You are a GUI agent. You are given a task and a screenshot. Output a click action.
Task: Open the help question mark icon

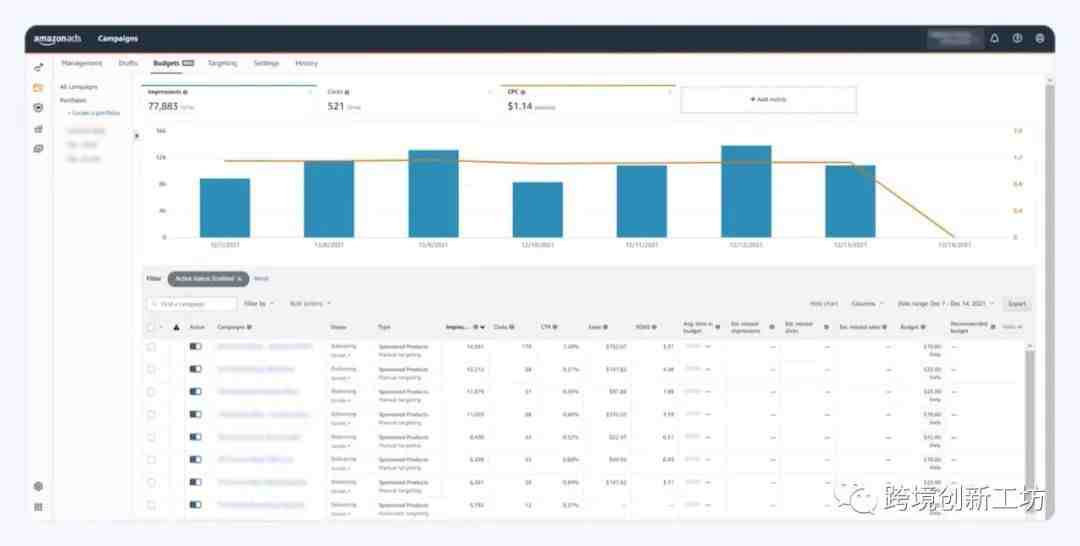point(1017,39)
